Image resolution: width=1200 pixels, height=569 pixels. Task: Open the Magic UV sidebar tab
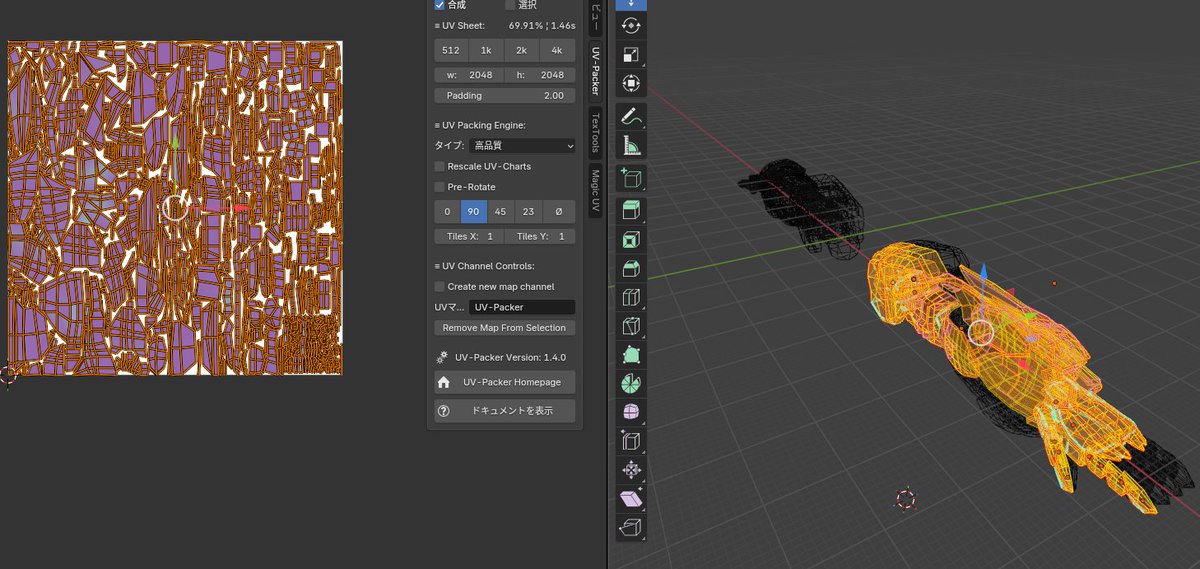point(595,192)
